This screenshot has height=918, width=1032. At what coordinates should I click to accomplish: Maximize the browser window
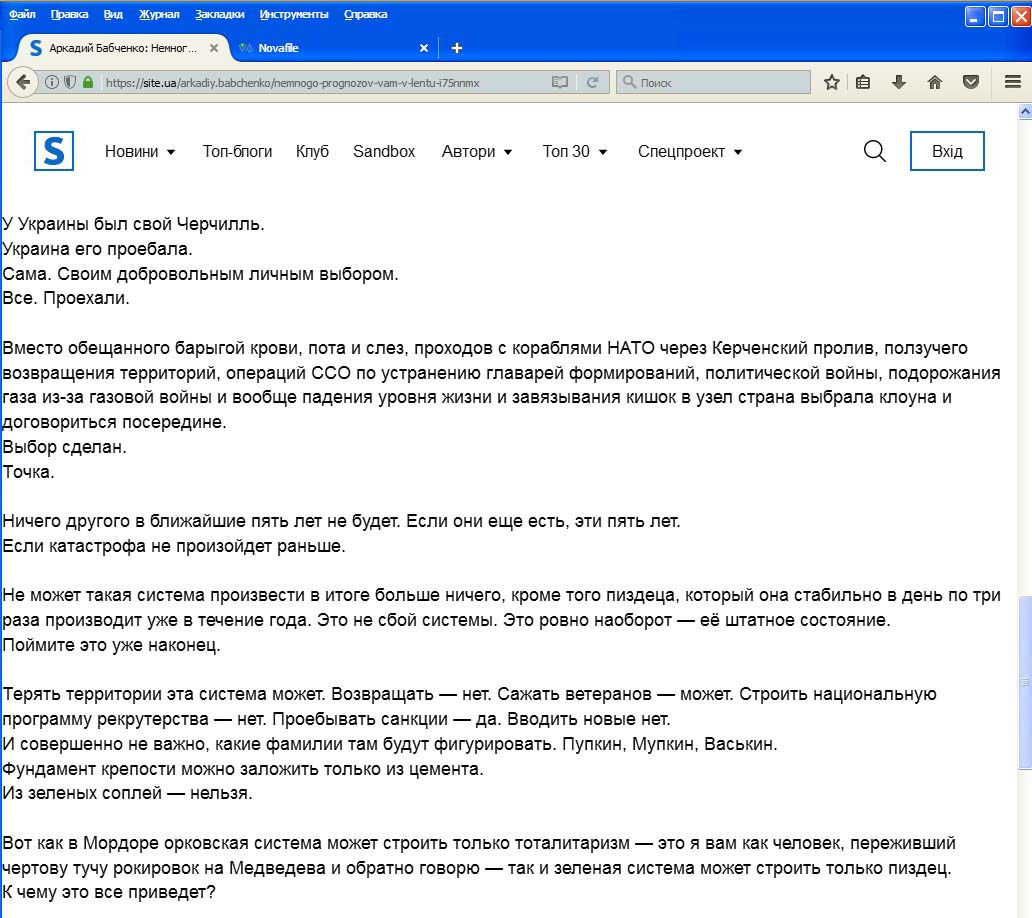coord(998,16)
